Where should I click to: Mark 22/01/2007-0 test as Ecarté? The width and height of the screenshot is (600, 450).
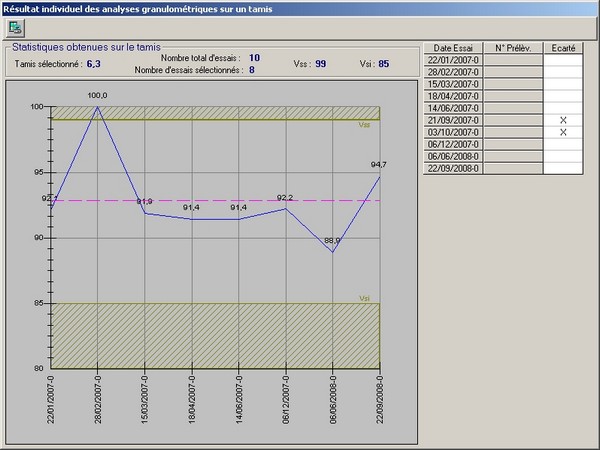(562, 60)
